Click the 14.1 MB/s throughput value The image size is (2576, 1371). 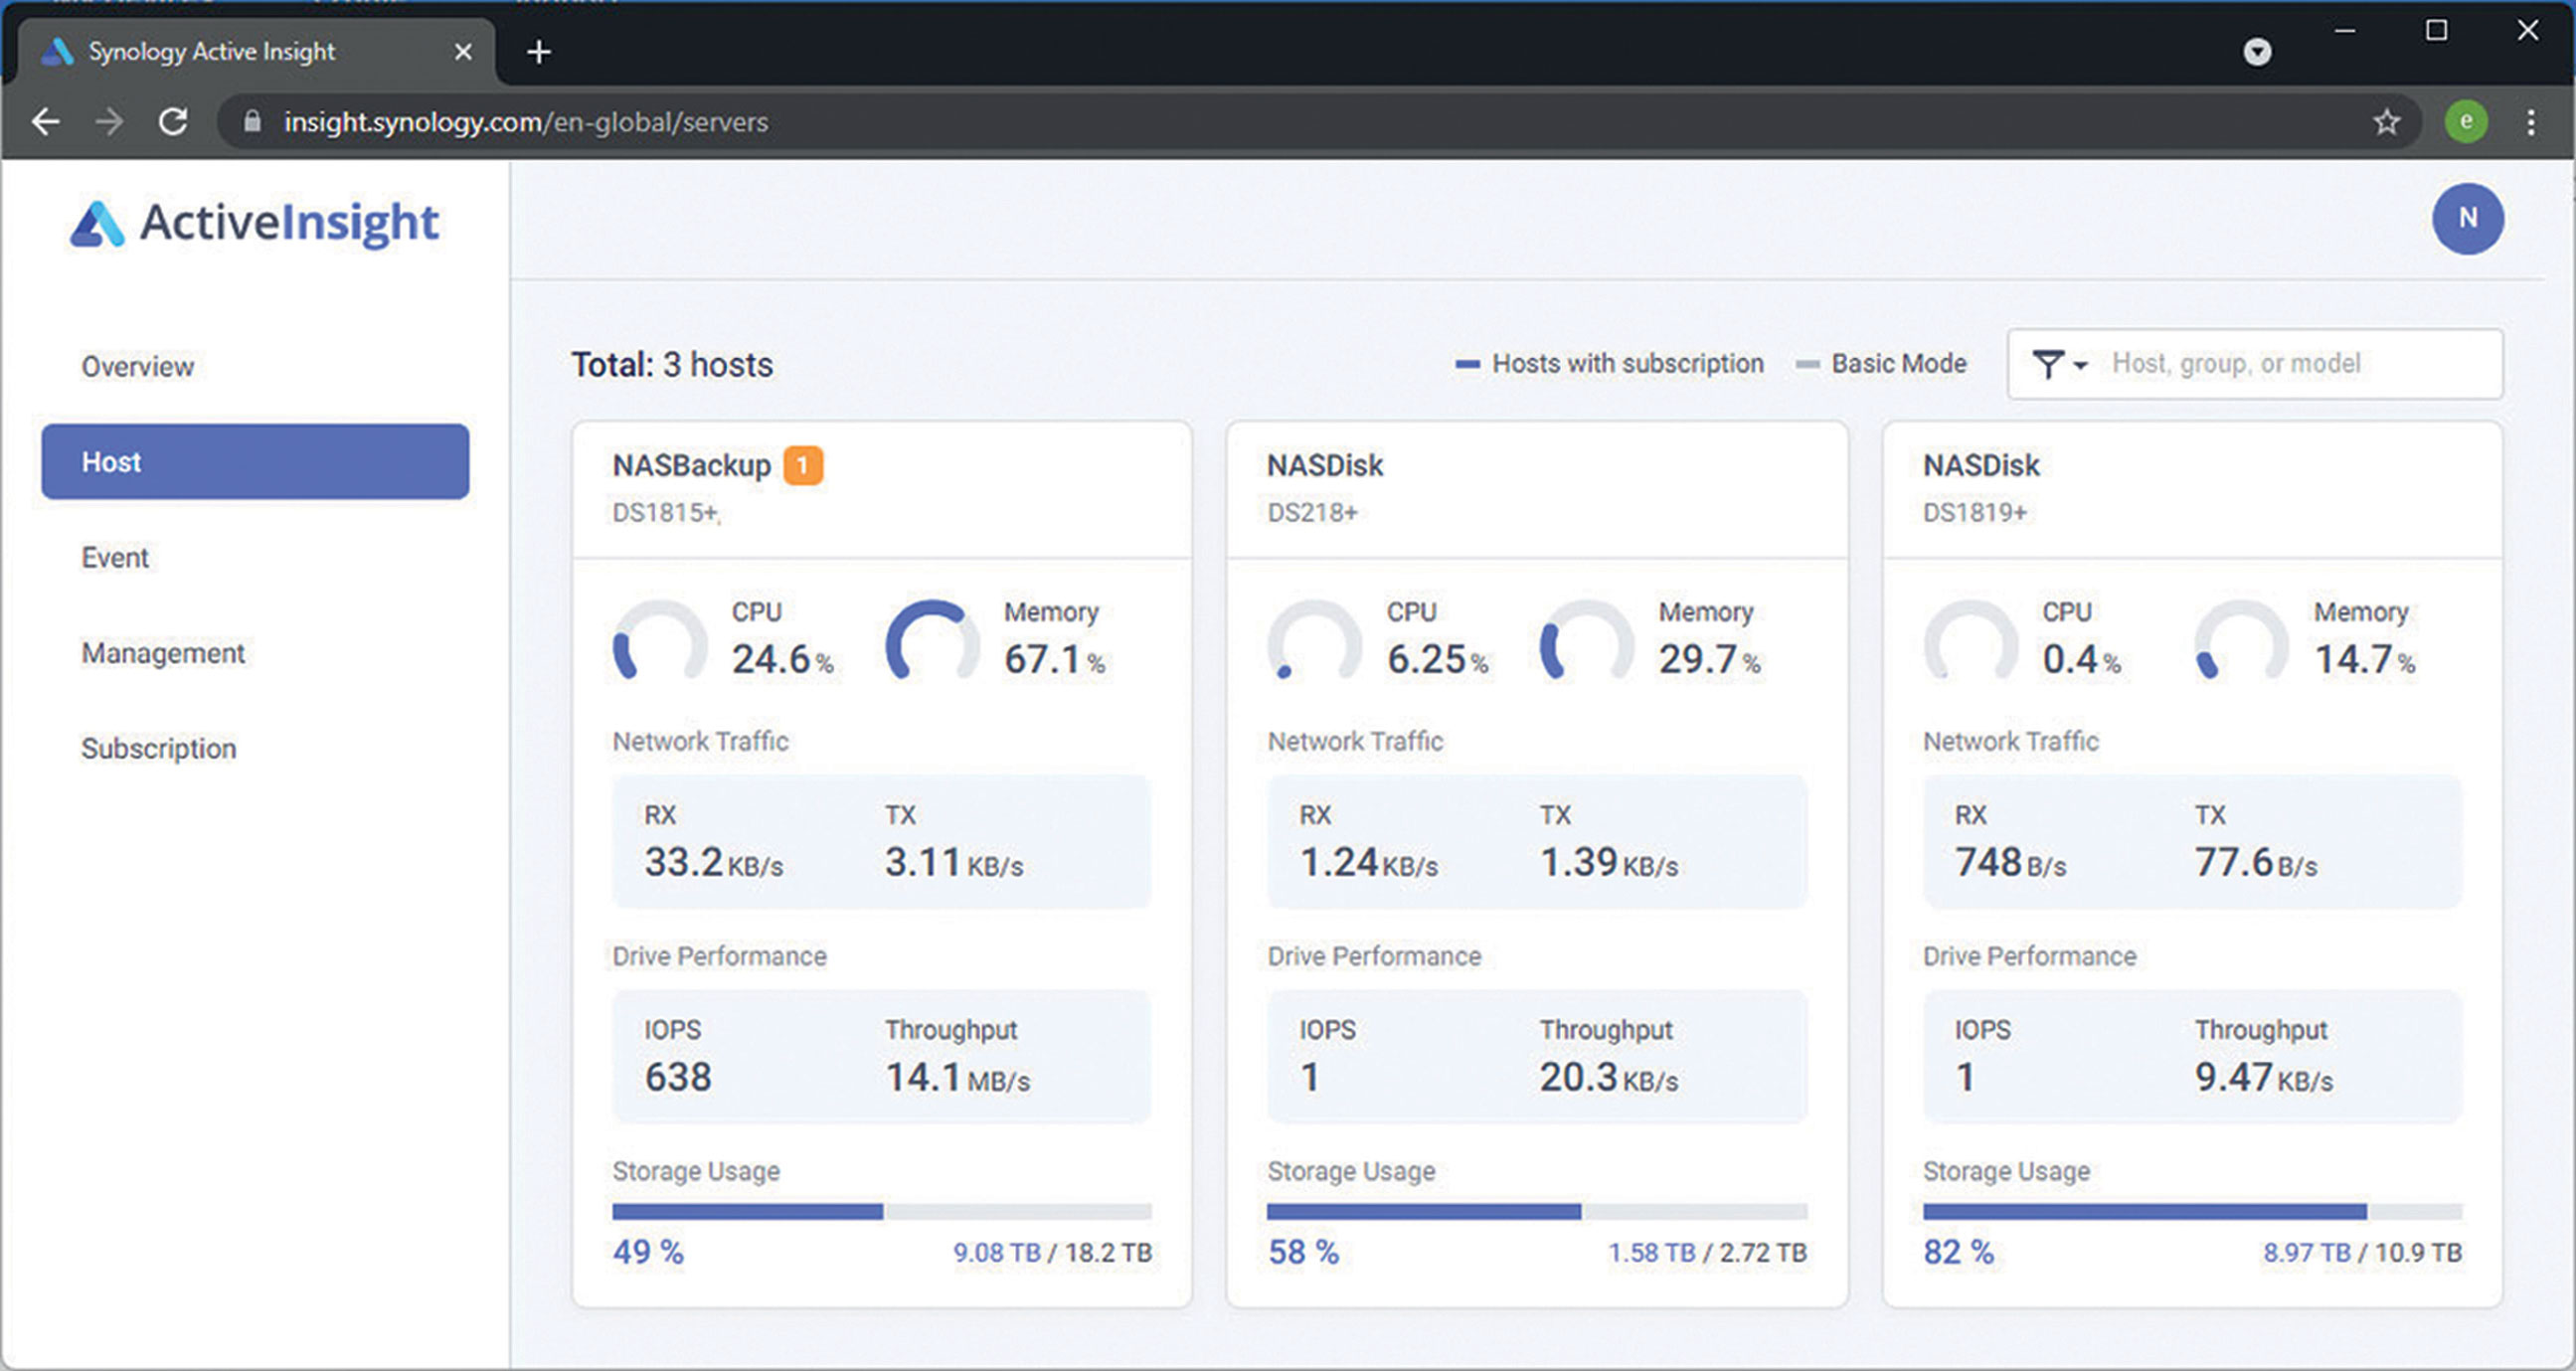[957, 1077]
